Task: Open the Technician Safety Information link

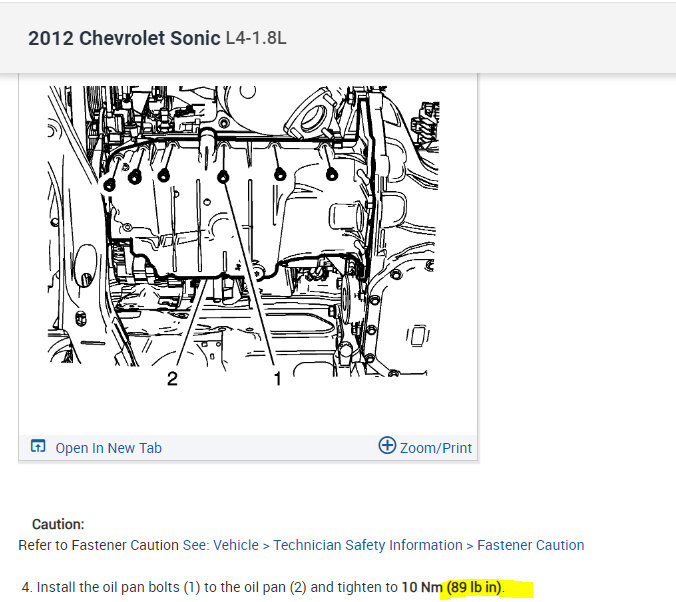Action: [368, 545]
